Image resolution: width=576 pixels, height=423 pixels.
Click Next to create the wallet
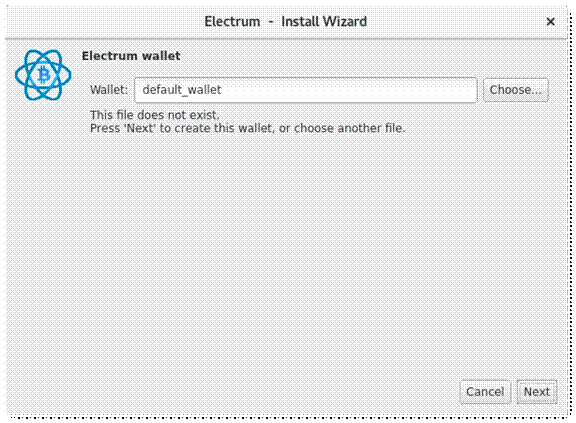pyautogui.click(x=537, y=392)
